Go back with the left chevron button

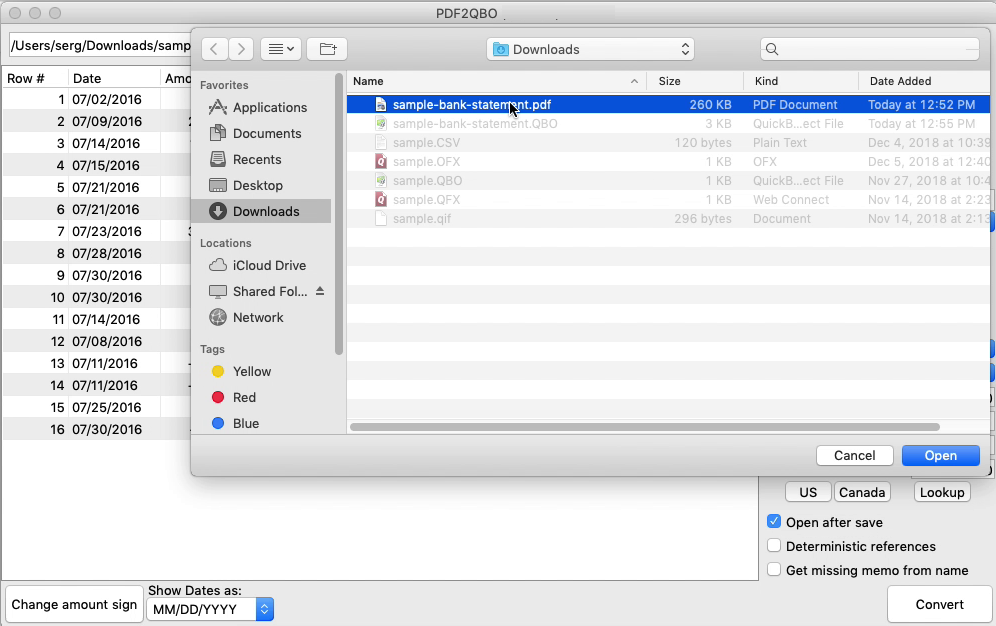tap(215, 49)
